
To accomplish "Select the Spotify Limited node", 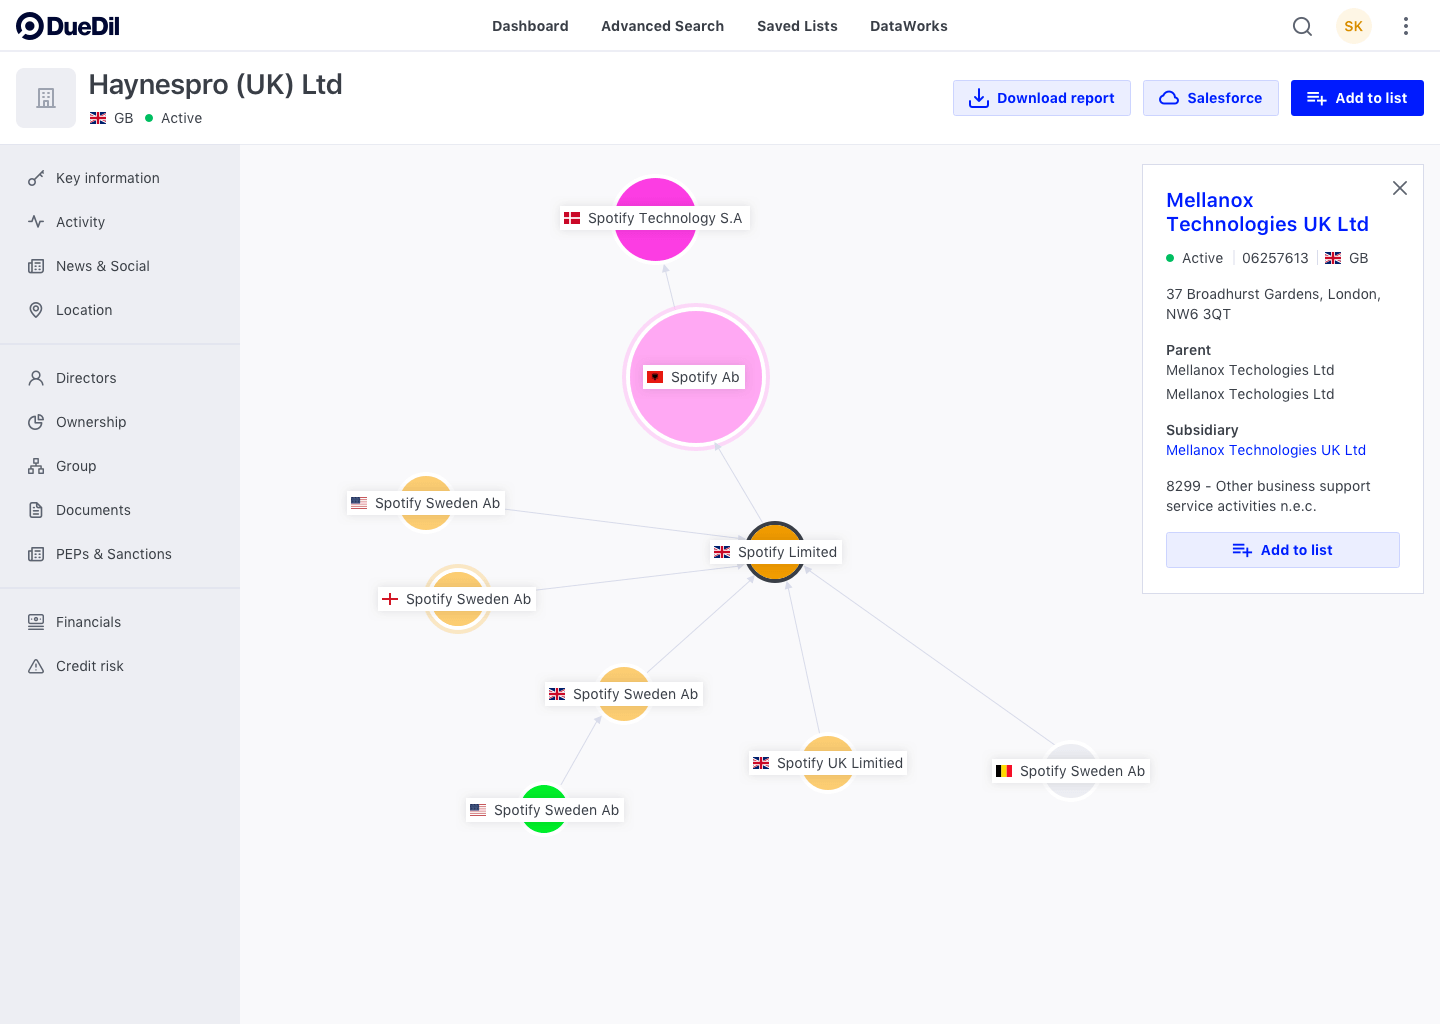I will tap(776, 552).
